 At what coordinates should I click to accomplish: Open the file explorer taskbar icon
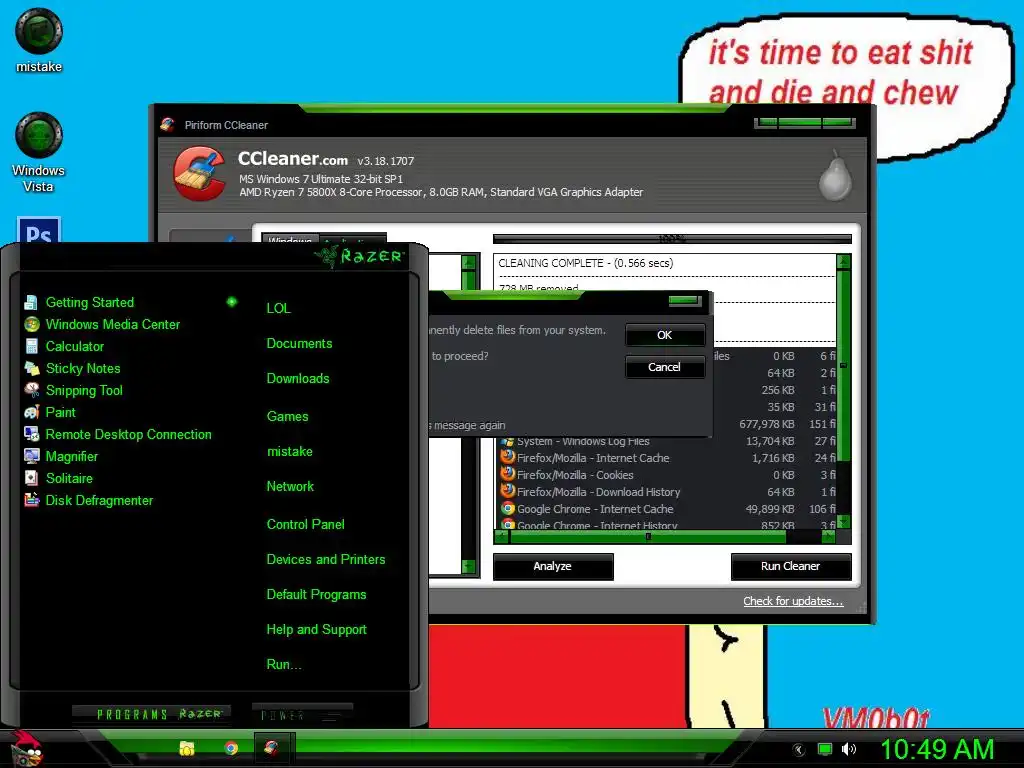[x=187, y=748]
